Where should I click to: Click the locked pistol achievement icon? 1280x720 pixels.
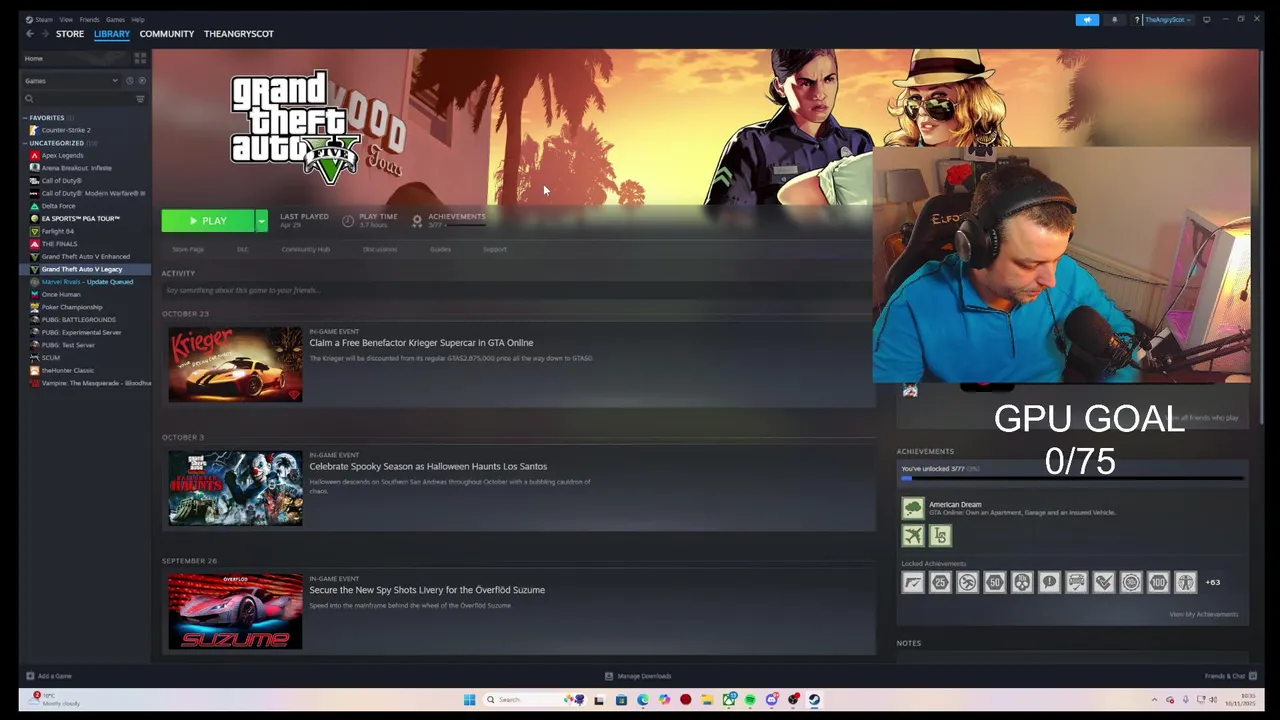pyautogui.click(x=913, y=582)
